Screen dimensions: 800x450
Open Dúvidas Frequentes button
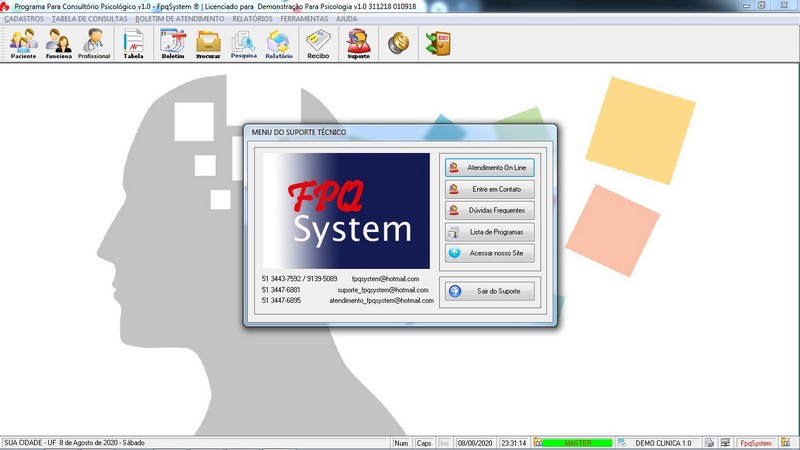(490, 210)
